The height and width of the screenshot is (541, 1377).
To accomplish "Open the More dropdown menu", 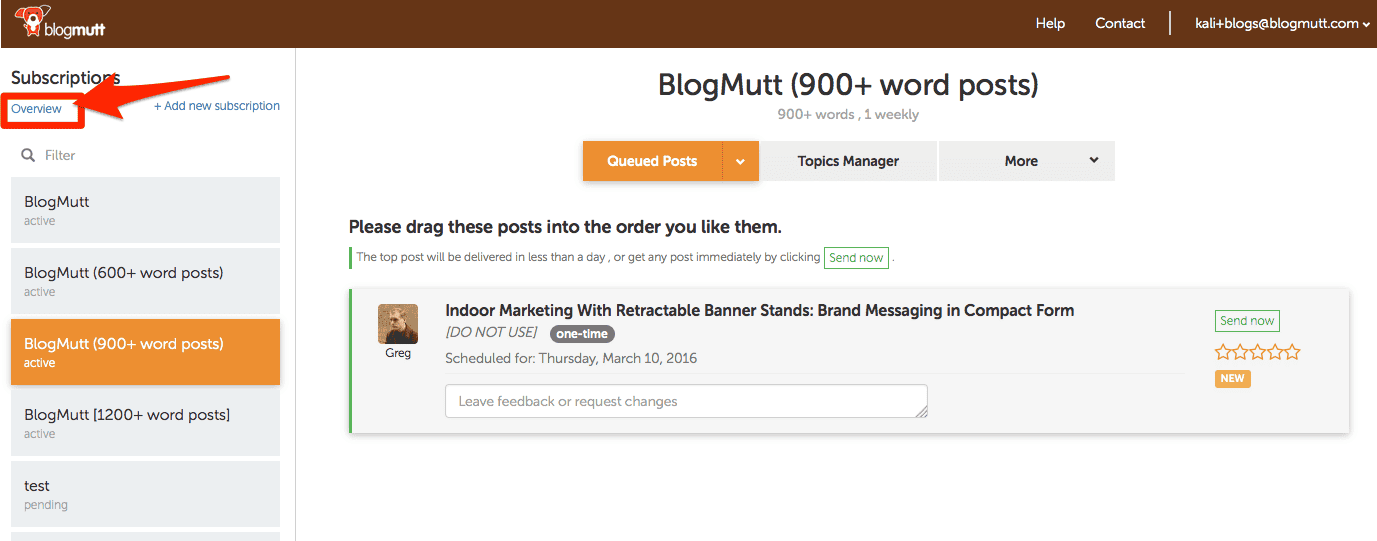I will pos(1027,161).
